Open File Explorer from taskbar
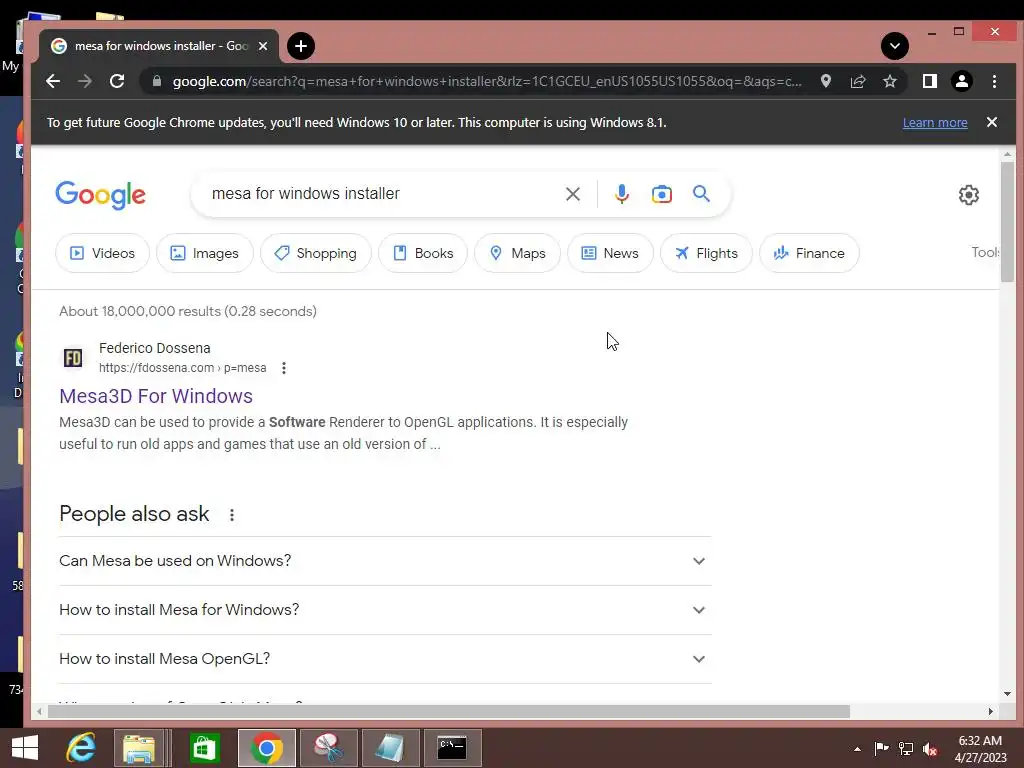The height and width of the screenshot is (768, 1024). (x=139, y=748)
